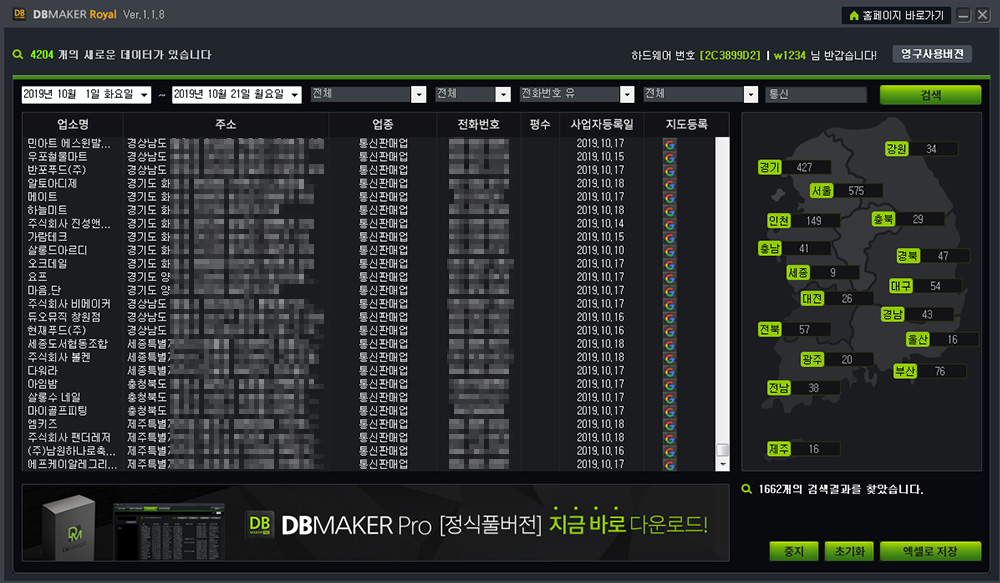Click Google map icon for 마음.단 row
This screenshot has height=583, width=1000.
coord(670,292)
